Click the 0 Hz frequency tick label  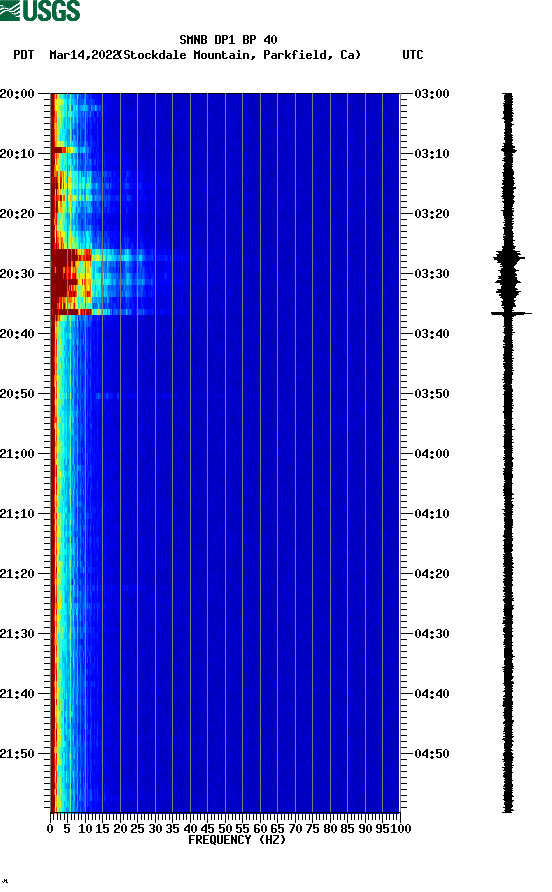(x=50, y=829)
